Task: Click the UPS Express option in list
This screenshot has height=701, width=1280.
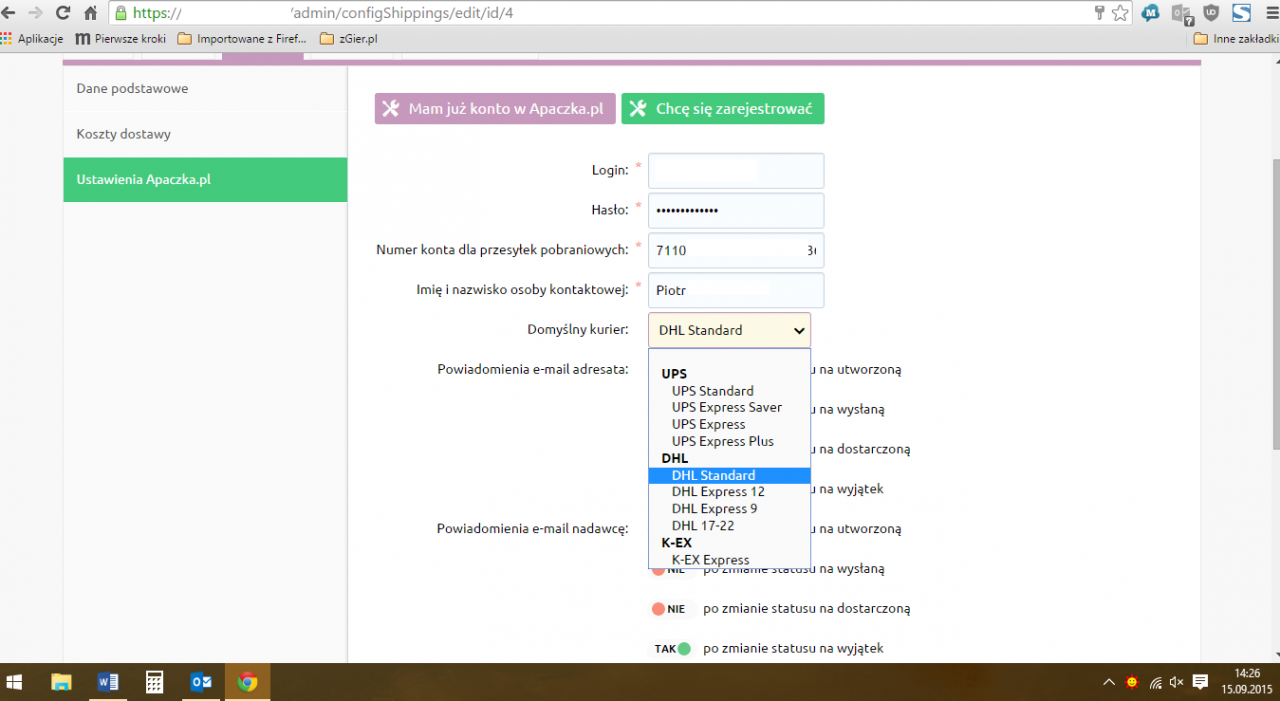Action: coord(709,424)
